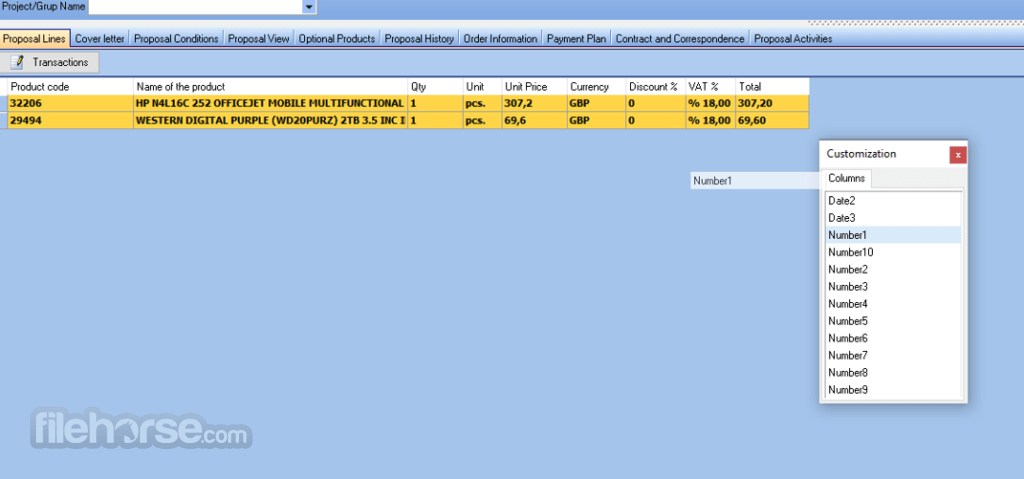Select Number7 in the columns list
Image resolution: width=1024 pixels, height=479 pixels.
[x=893, y=355]
